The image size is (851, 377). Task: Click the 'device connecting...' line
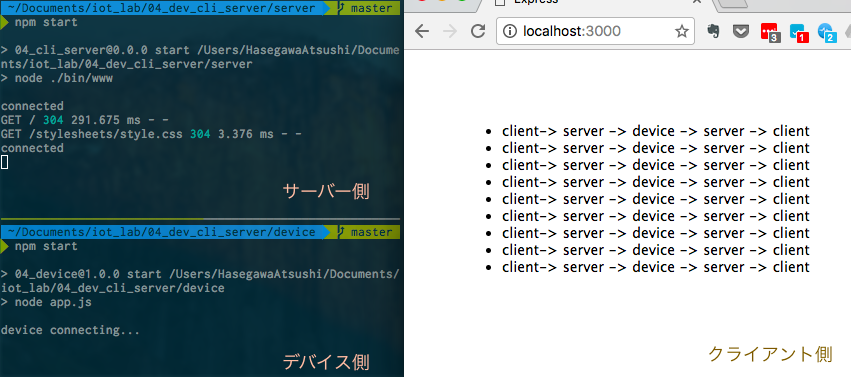click(71, 330)
